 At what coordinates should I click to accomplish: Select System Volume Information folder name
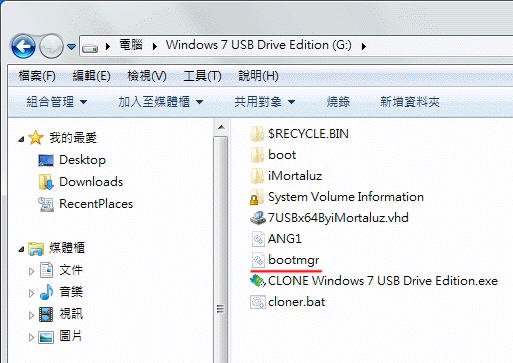coord(346,197)
